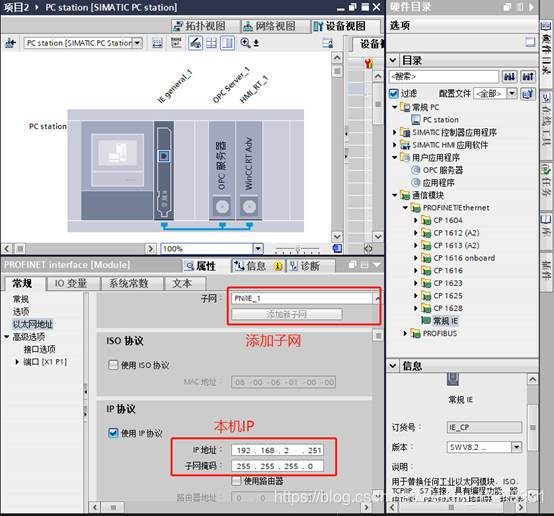Viewport: 554px width, 516px height.
Task: Expand the PROFIBUS folder
Action: [x=405, y=333]
